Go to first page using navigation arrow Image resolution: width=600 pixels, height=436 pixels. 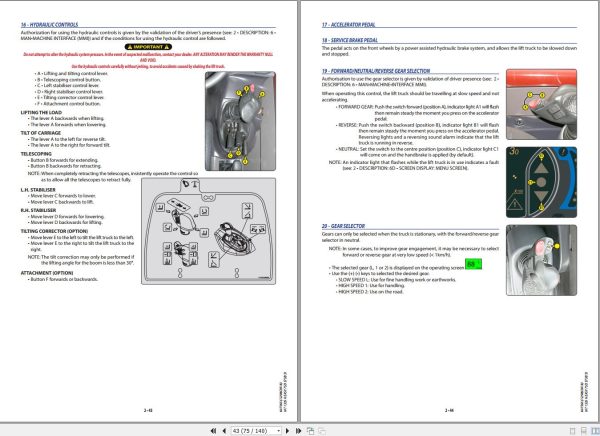(x=214, y=431)
